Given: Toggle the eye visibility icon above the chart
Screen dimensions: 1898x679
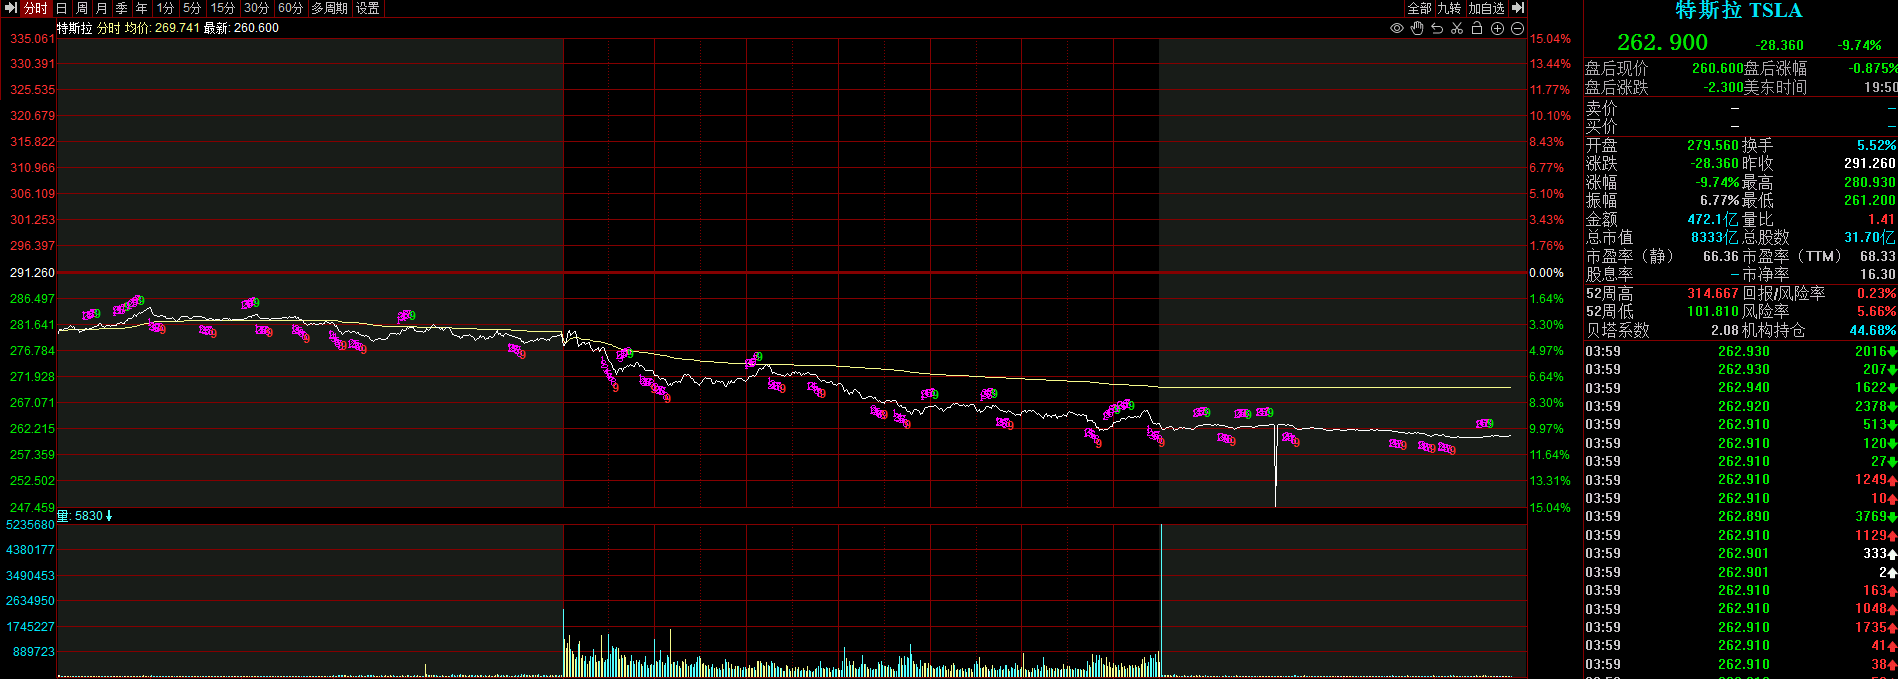Looking at the screenshot, I should [1397, 28].
